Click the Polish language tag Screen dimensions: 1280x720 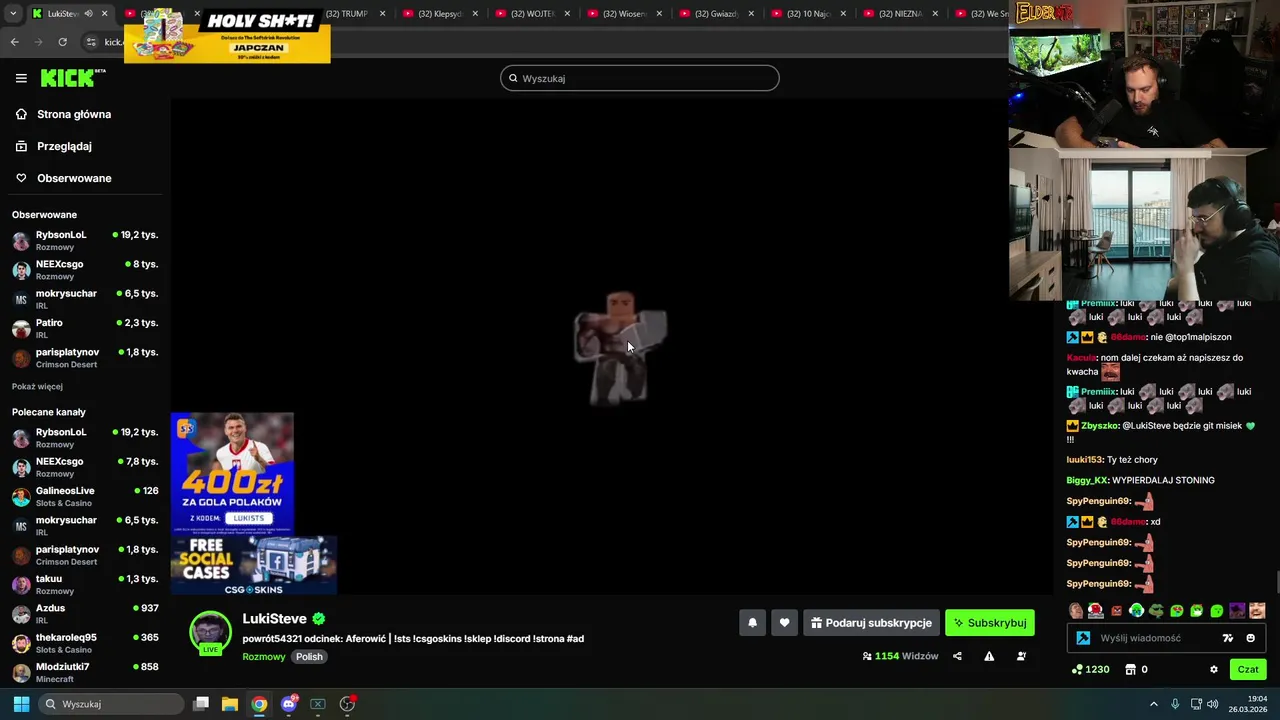(x=309, y=657)
